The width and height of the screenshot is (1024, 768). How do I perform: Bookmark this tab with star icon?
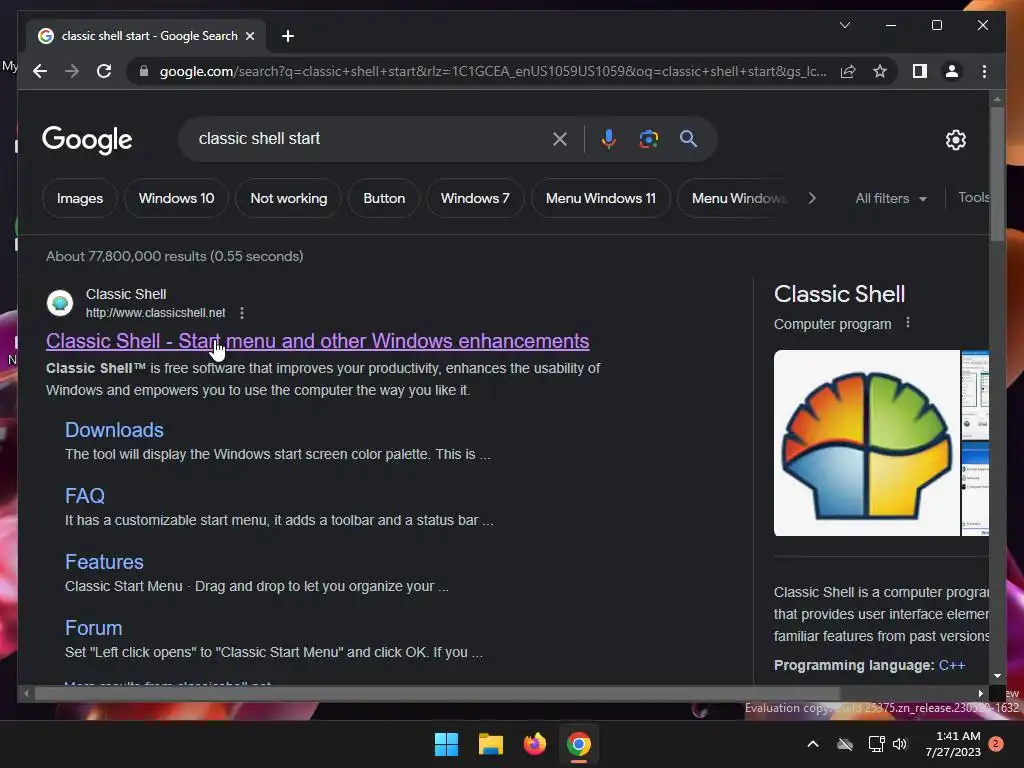point(880,71)
